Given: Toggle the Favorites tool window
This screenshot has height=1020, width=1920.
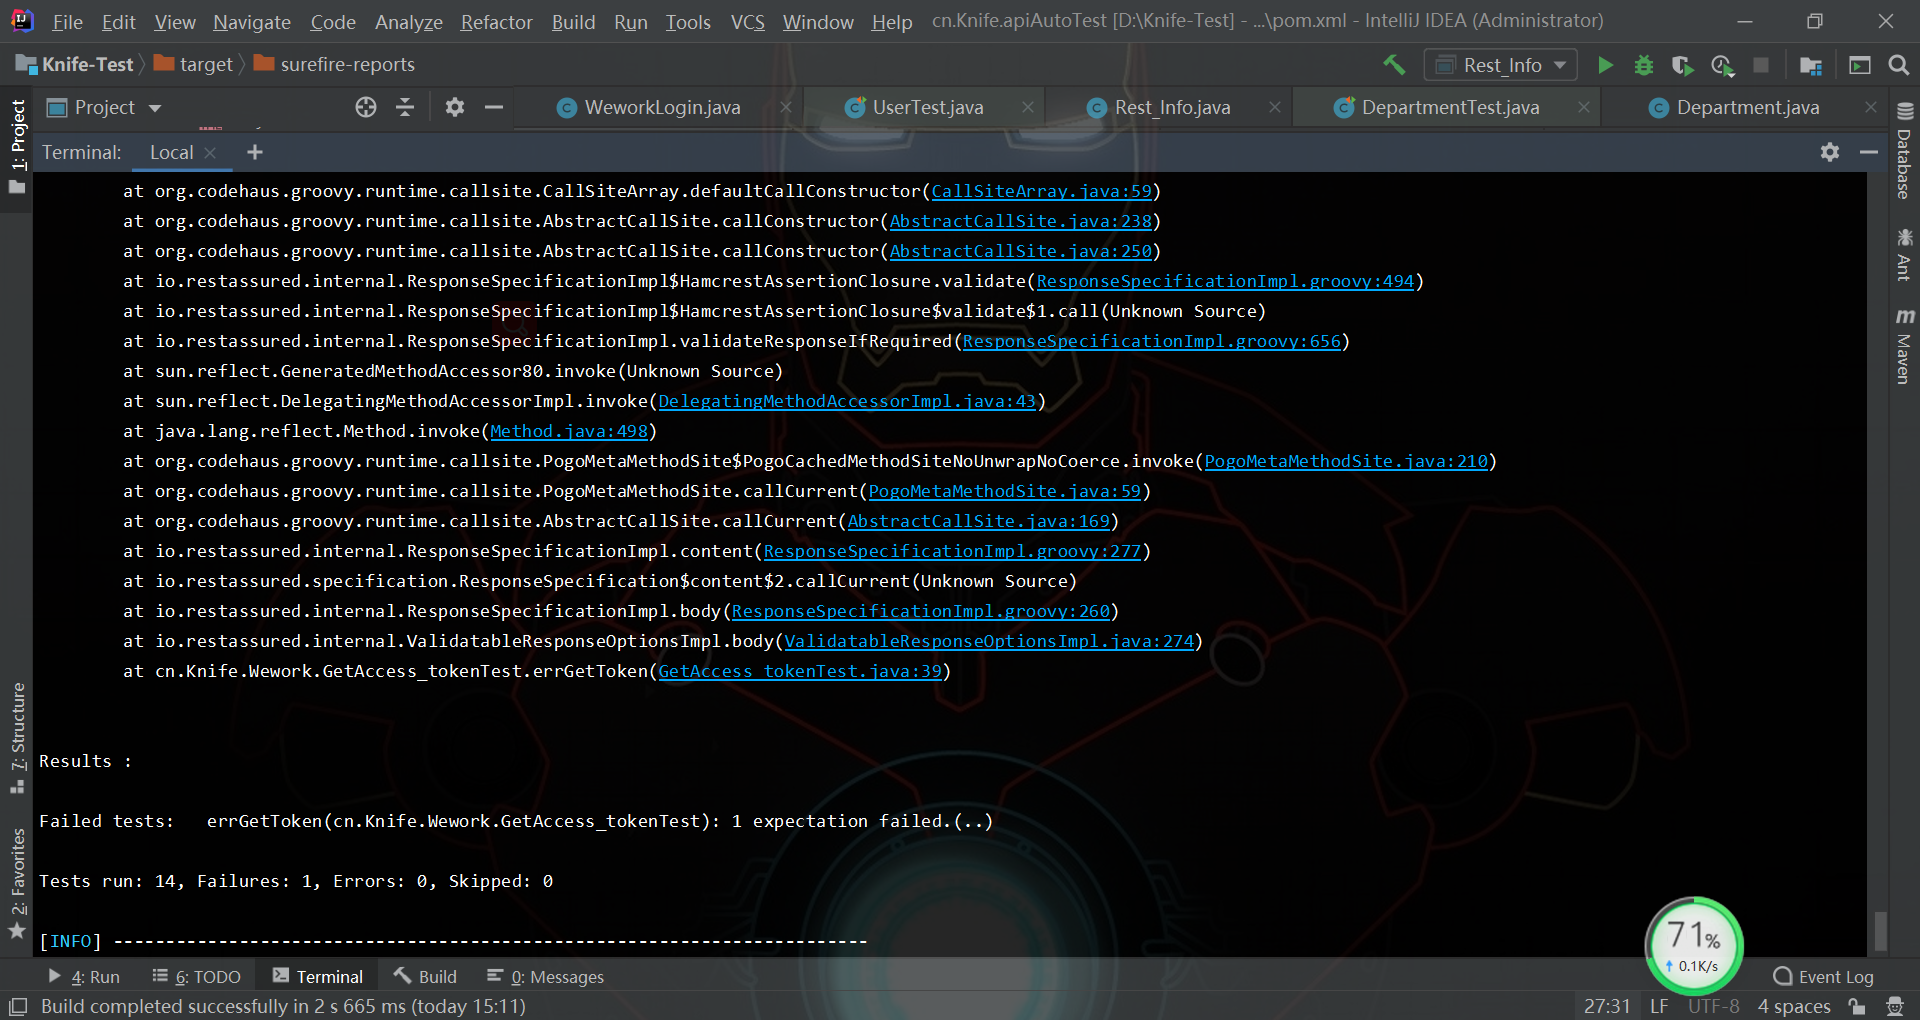Looking at the screenshot, I should pos(17,883).
